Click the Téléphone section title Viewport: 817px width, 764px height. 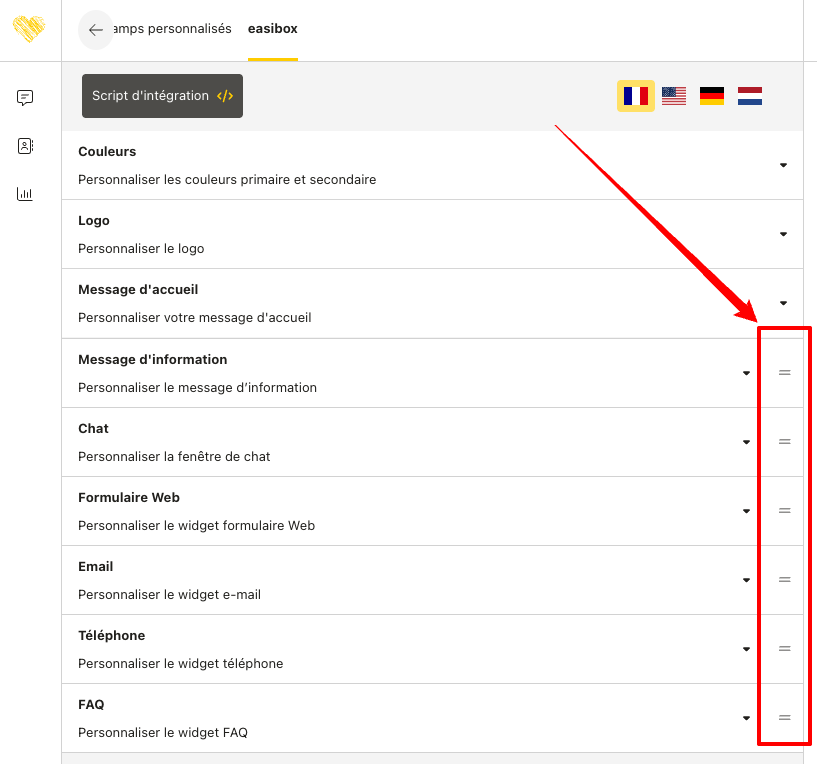(x=111, y=636)
